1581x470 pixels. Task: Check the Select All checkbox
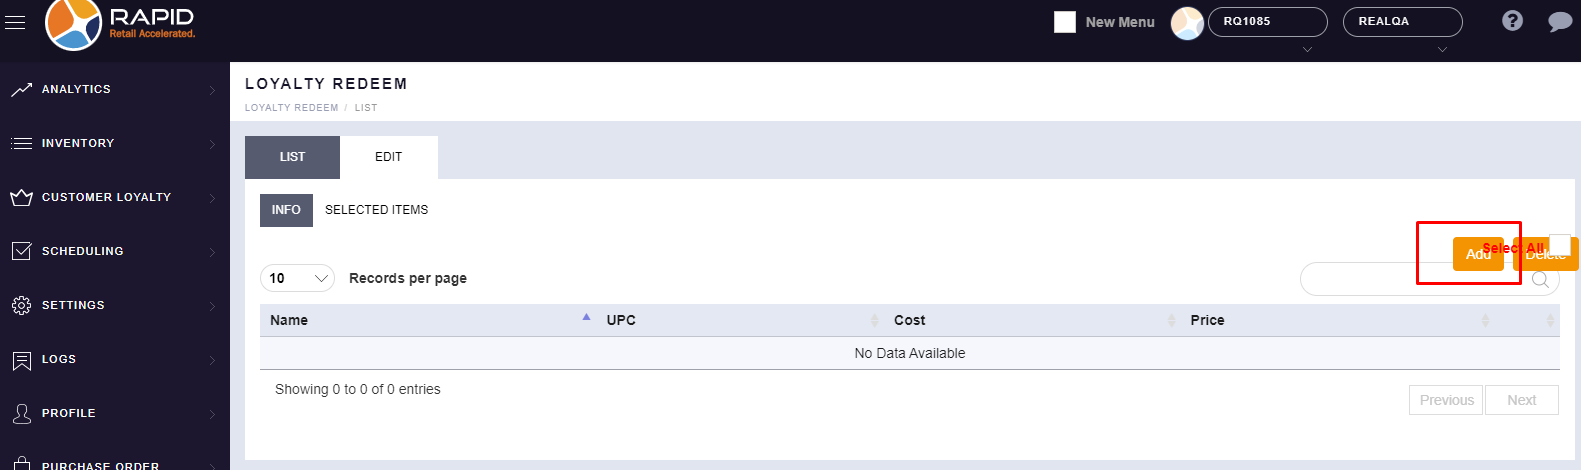[x=1559, y=245]
